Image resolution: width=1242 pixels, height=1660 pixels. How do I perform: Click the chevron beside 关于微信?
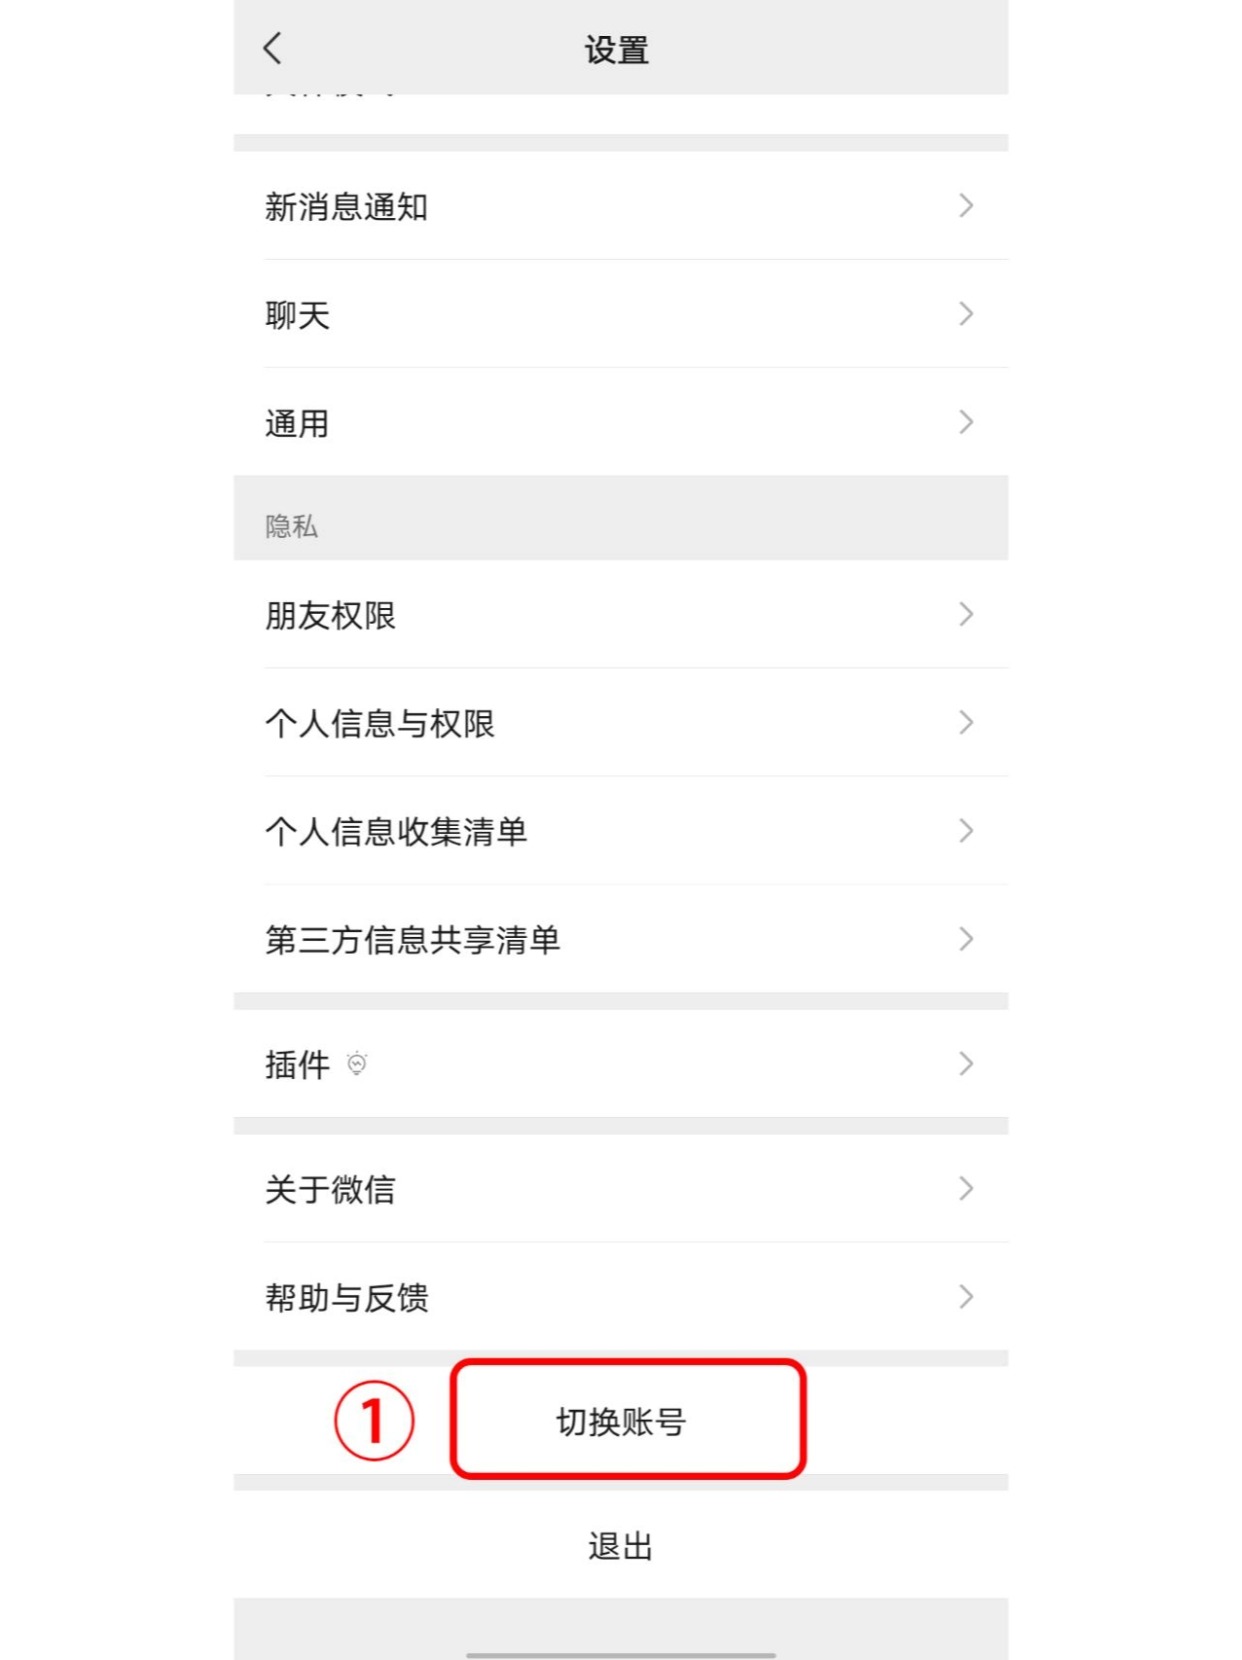click(x=966, y=1189)
